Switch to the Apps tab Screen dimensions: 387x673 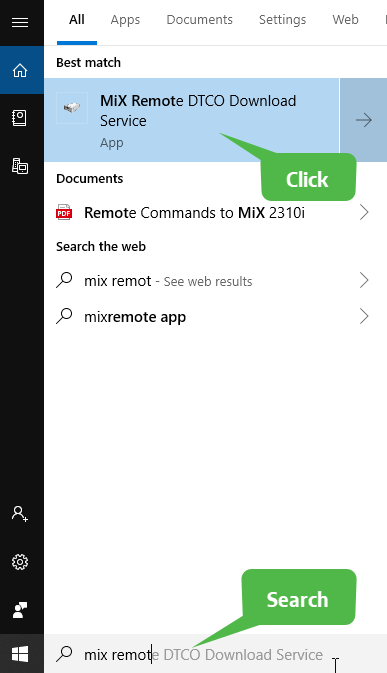(x=125, y=20)
